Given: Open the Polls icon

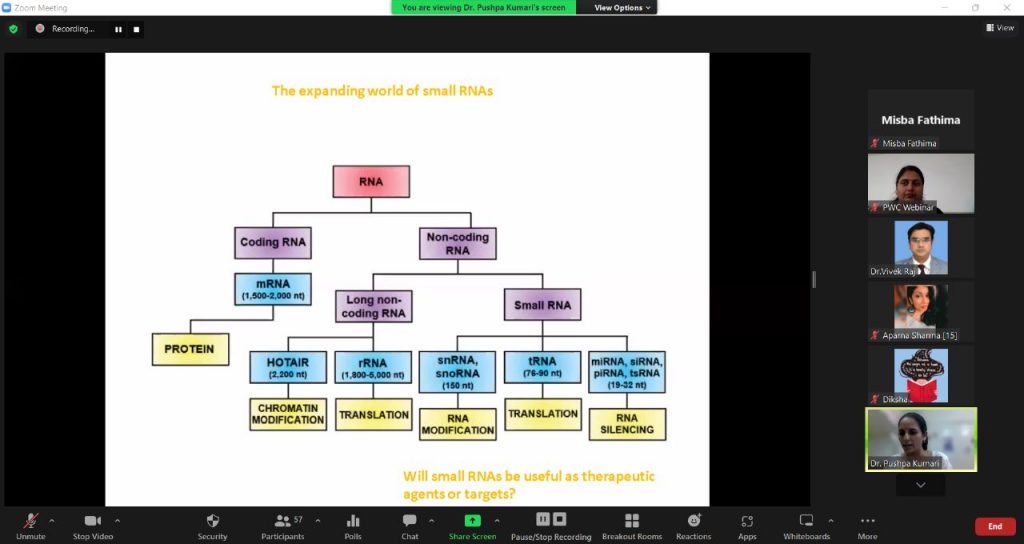Looking at the screenshot, I should (x=353, y=522).
